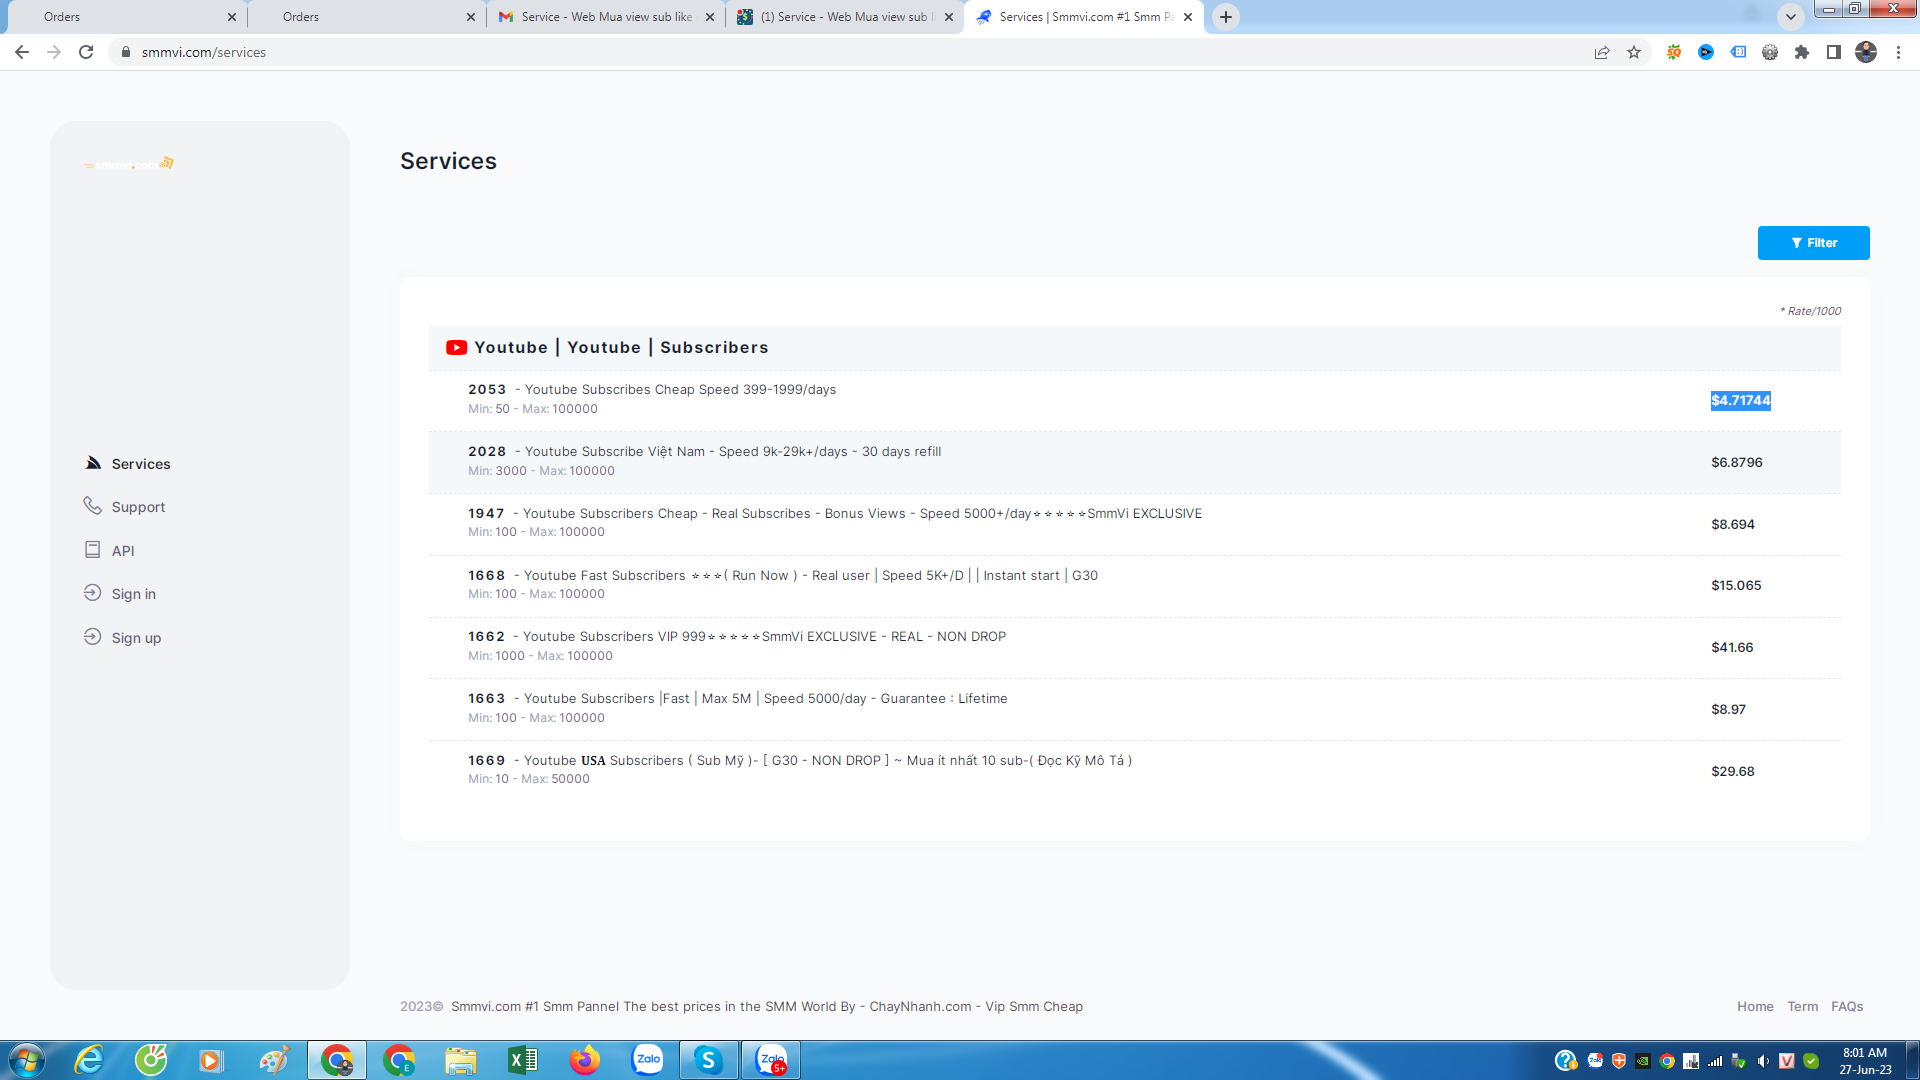Expand the tab search dropdown arrow
The image size is (1920, 1080).
[x=1790, y=17]
